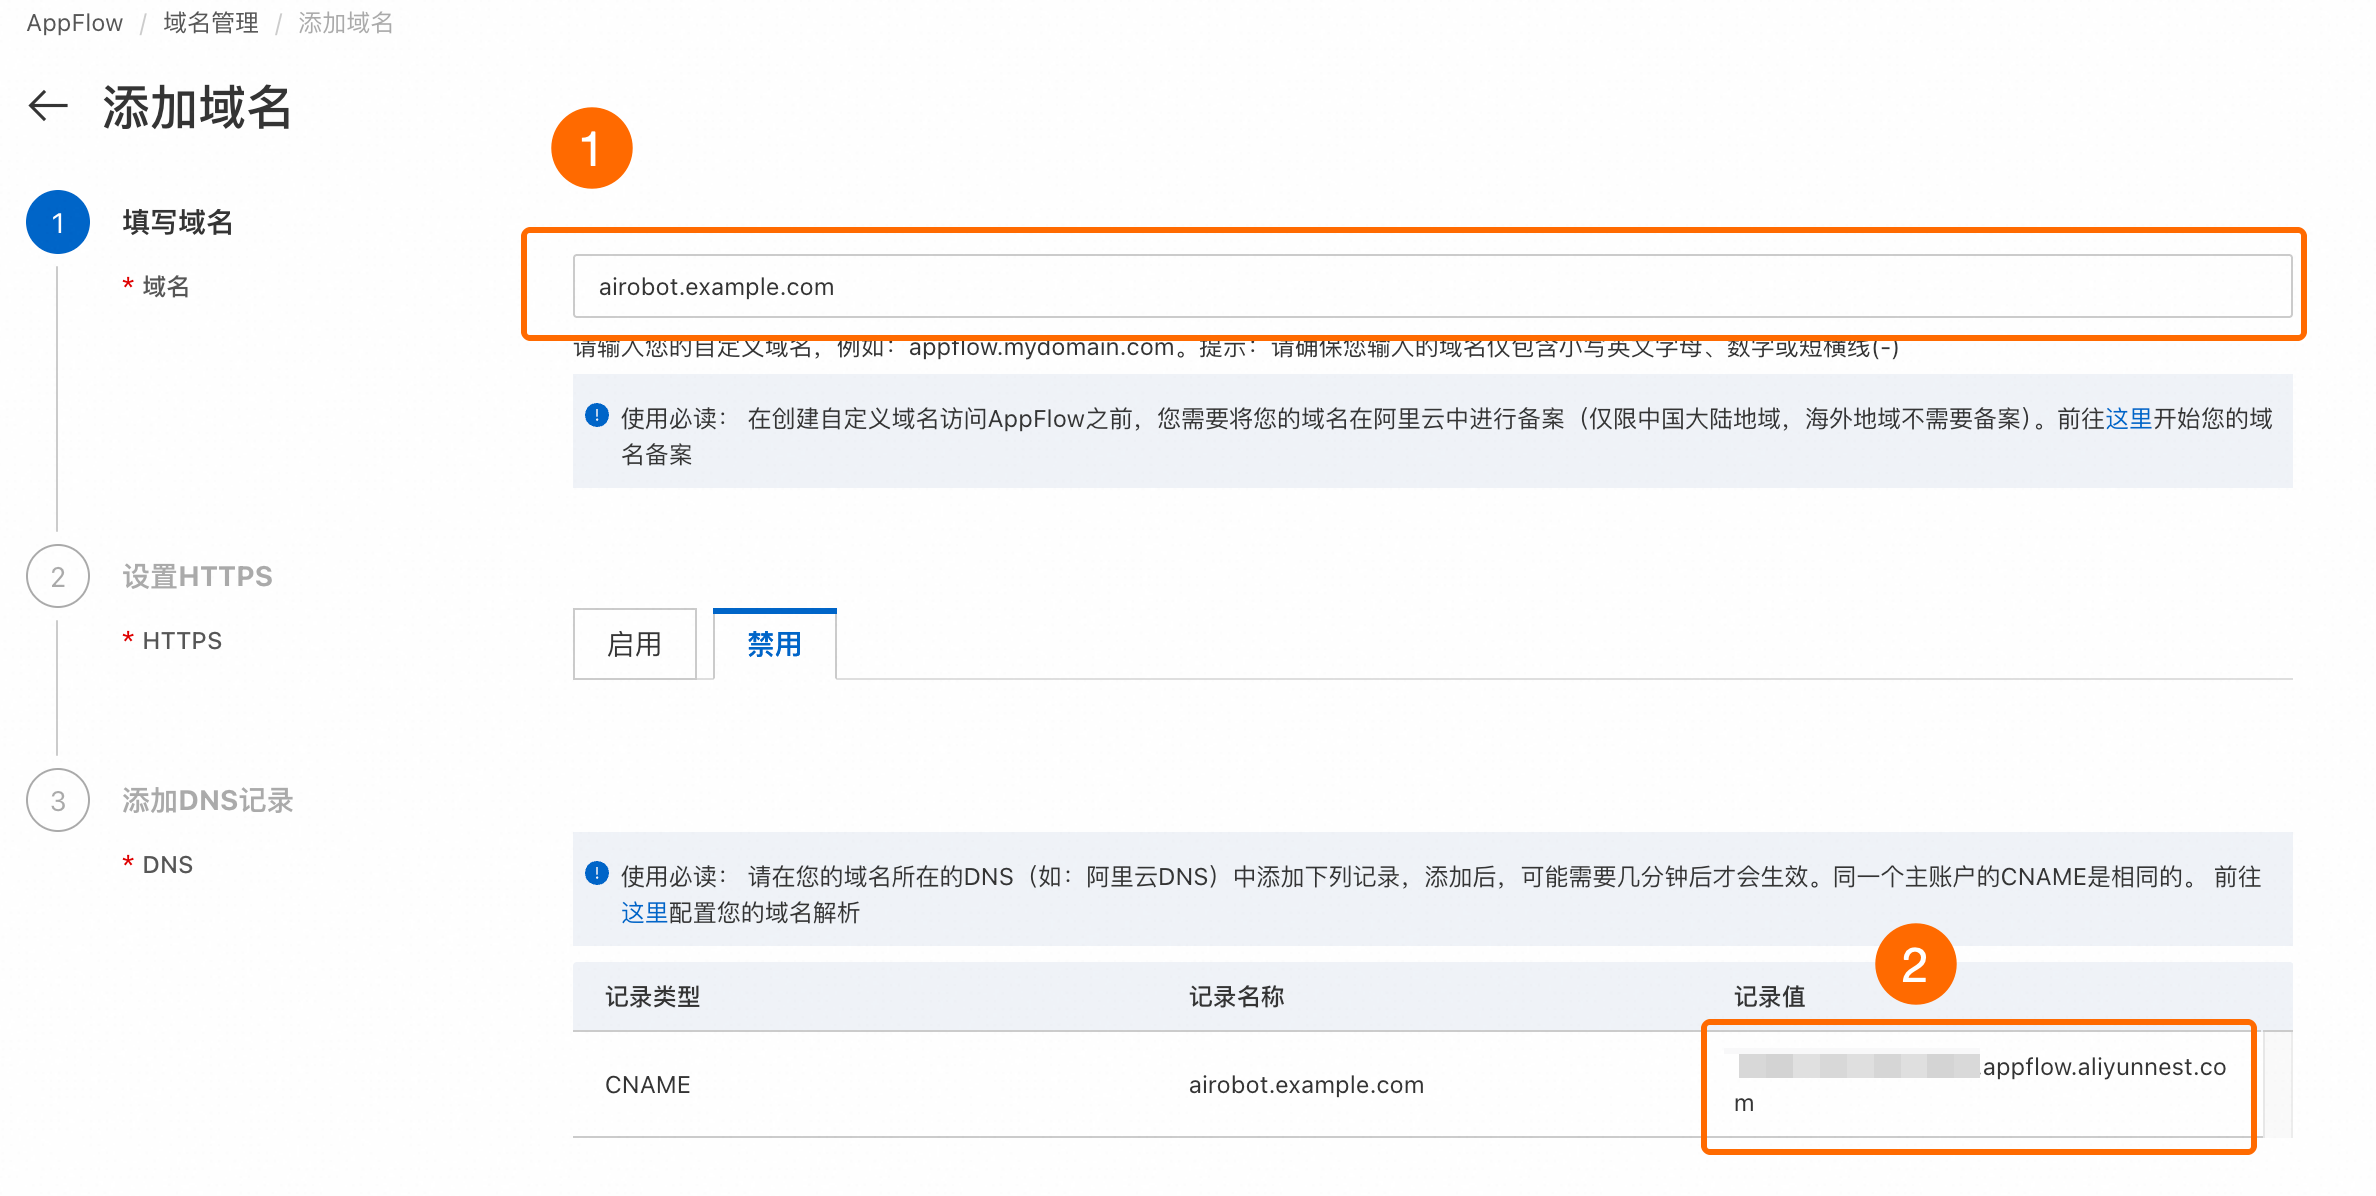The width and height of the screenshot is (2376, 1196).
Task: Click 记录类型 column header
Action: point(653,997)
